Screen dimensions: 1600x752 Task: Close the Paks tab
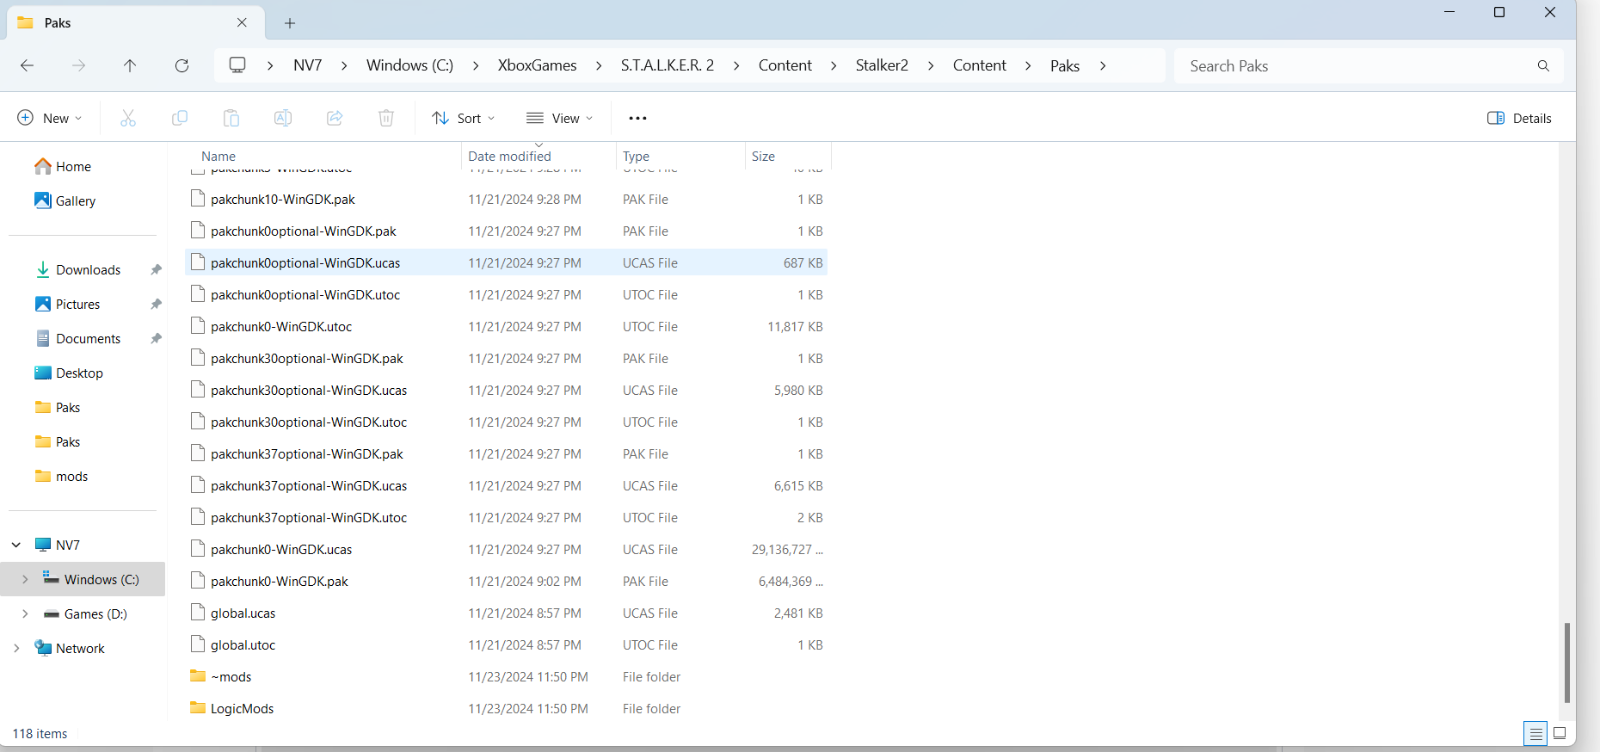[x=242, y=22]
